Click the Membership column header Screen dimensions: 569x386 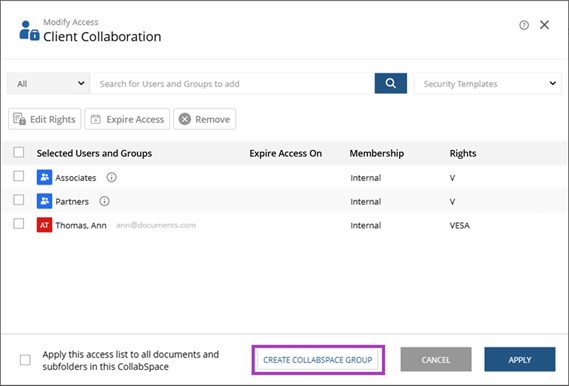pyautogui.click(x=377, y=153)
